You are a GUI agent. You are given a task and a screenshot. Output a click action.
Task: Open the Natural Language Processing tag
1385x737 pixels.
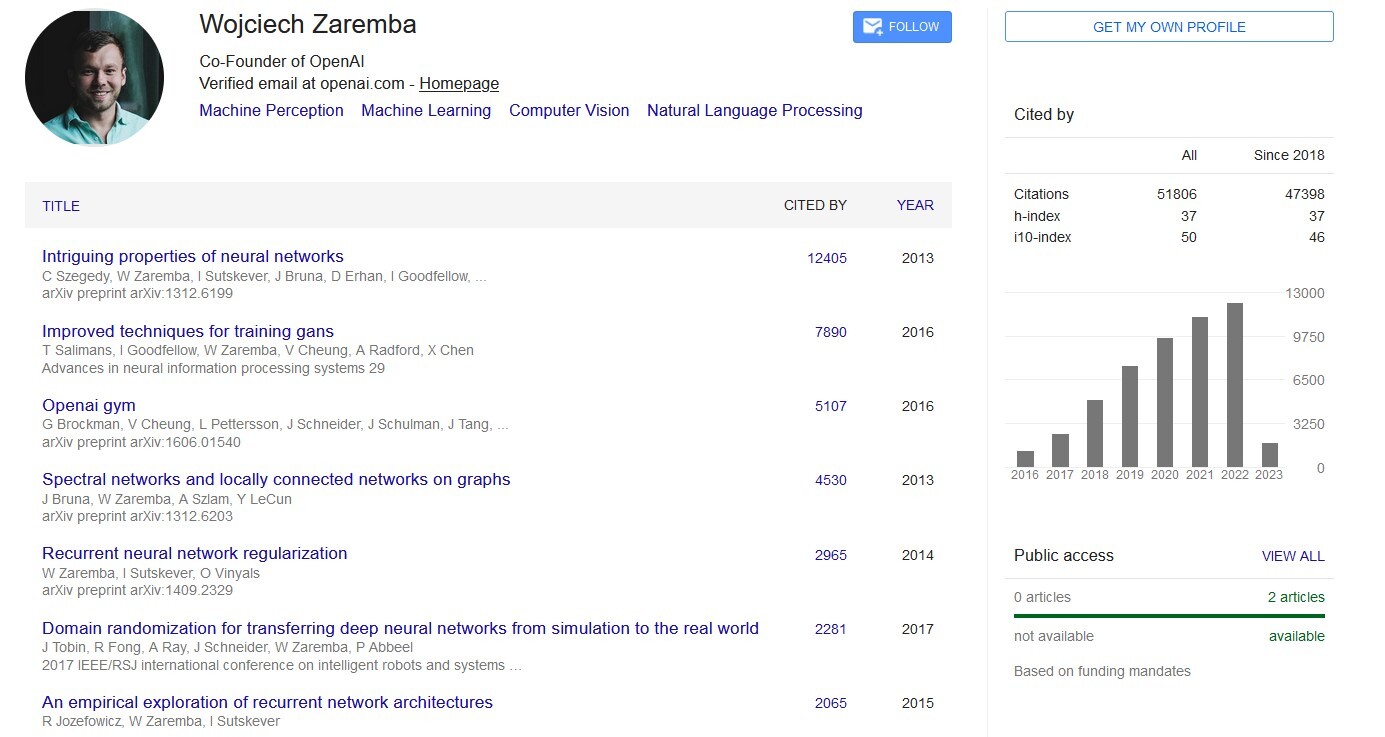(x=754, y=111)
